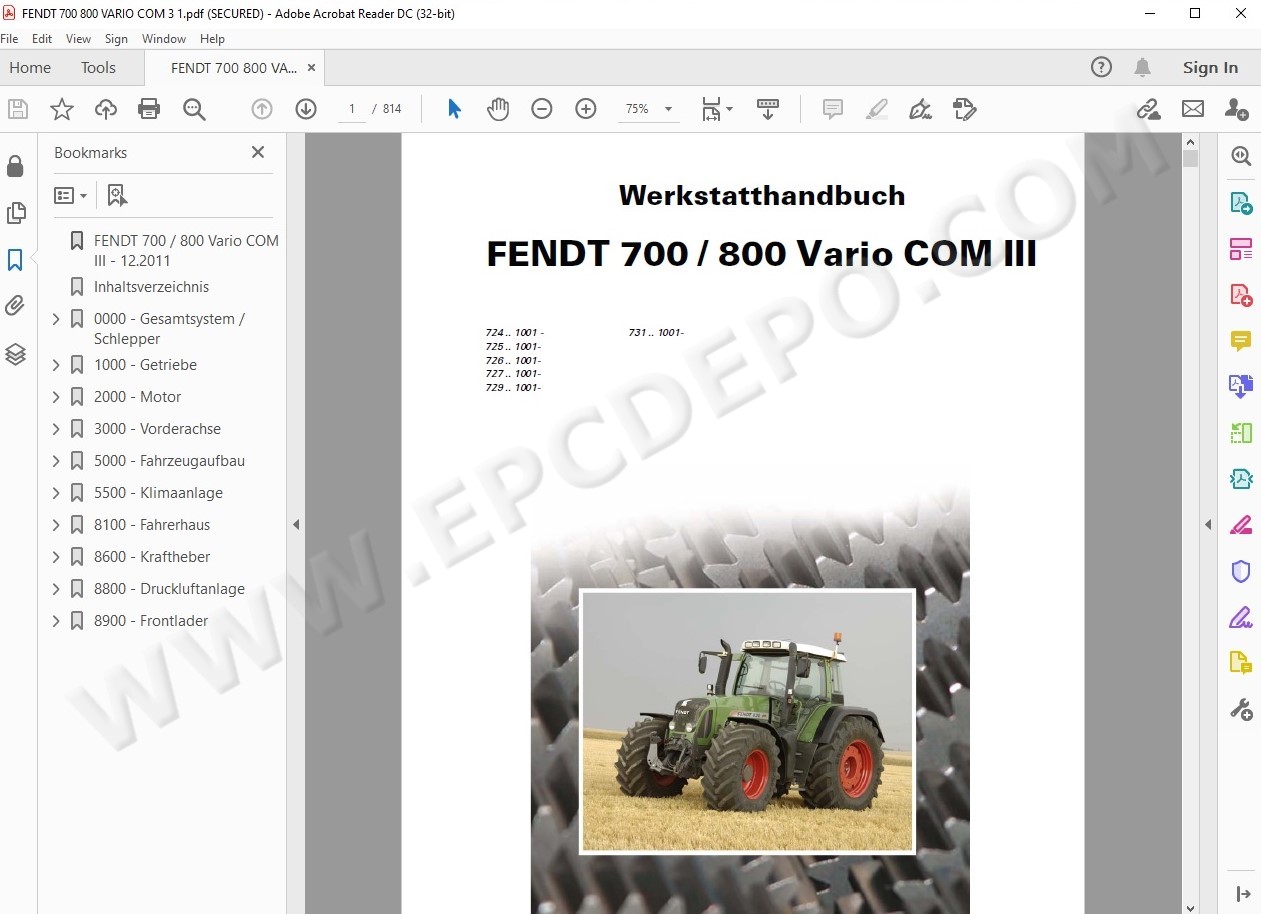1261x914 pixels.
Task: Switch to the Home tab
Action: [30, 68]
